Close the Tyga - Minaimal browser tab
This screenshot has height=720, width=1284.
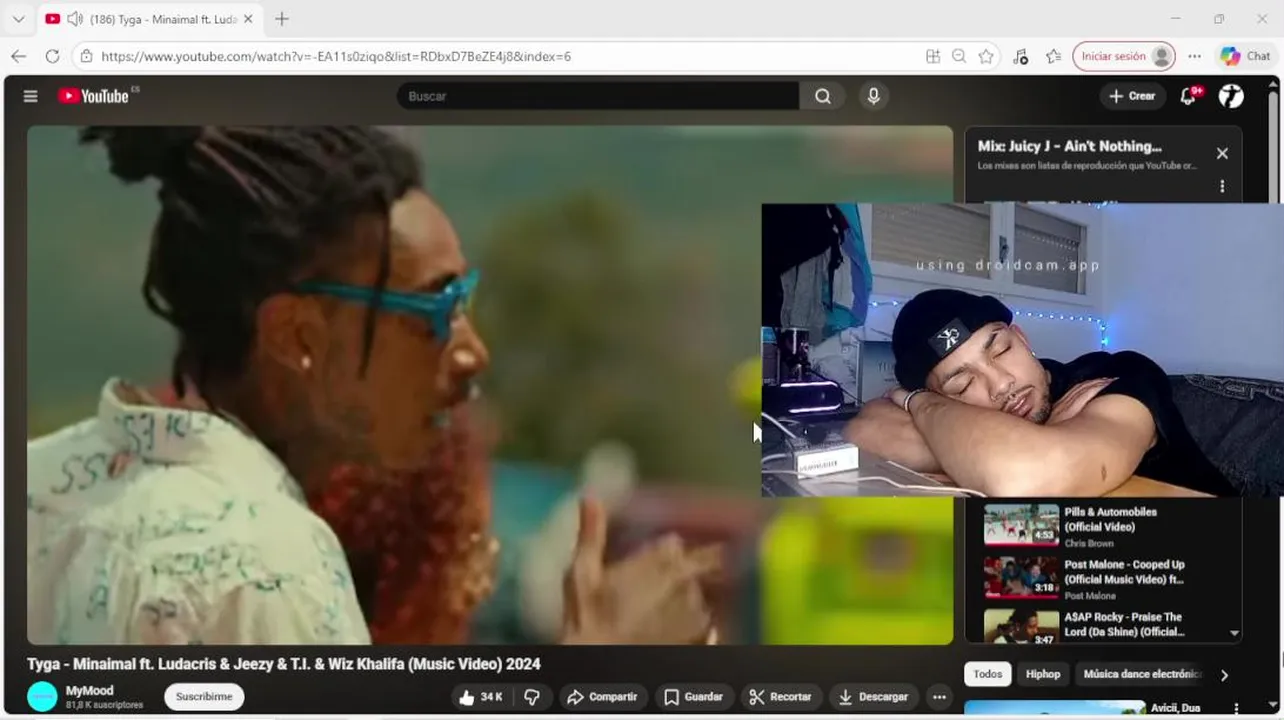[249, 19]
